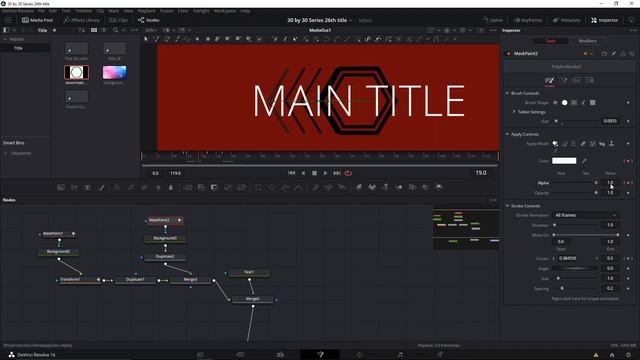This screenshot has width=640, height=360.
Task: Open the Stroke Animation dropdown
Action: click(x=586, y=215)
